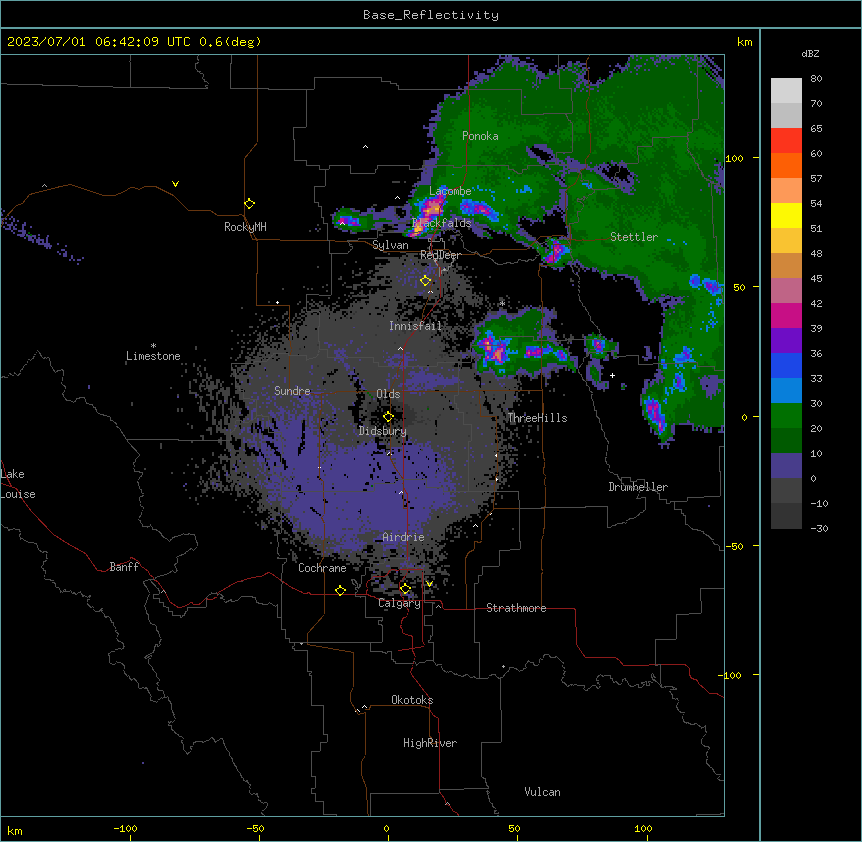Click the Olds city label
Viewport: 862px width, 842px height.
click(x=388, y=394)
